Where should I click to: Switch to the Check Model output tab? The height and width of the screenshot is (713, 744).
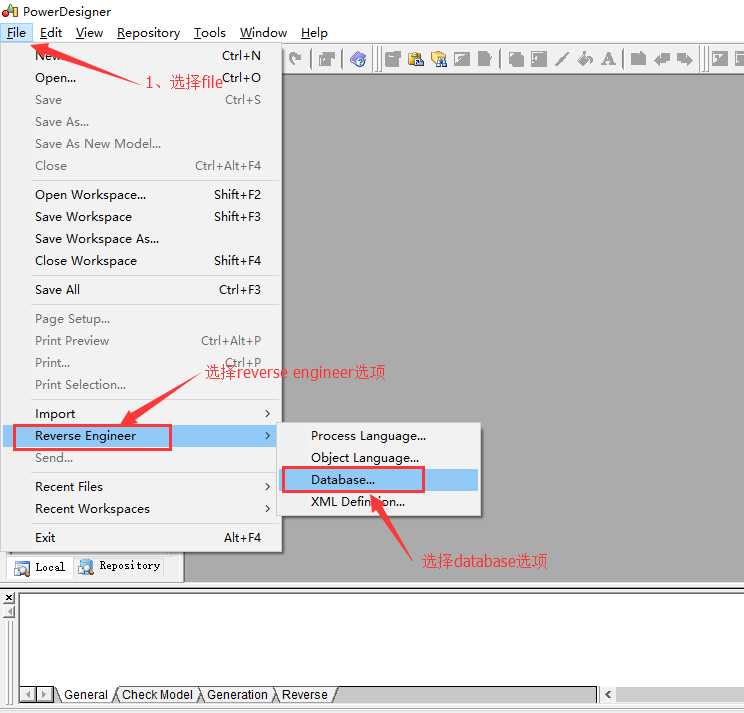point(157,694)
